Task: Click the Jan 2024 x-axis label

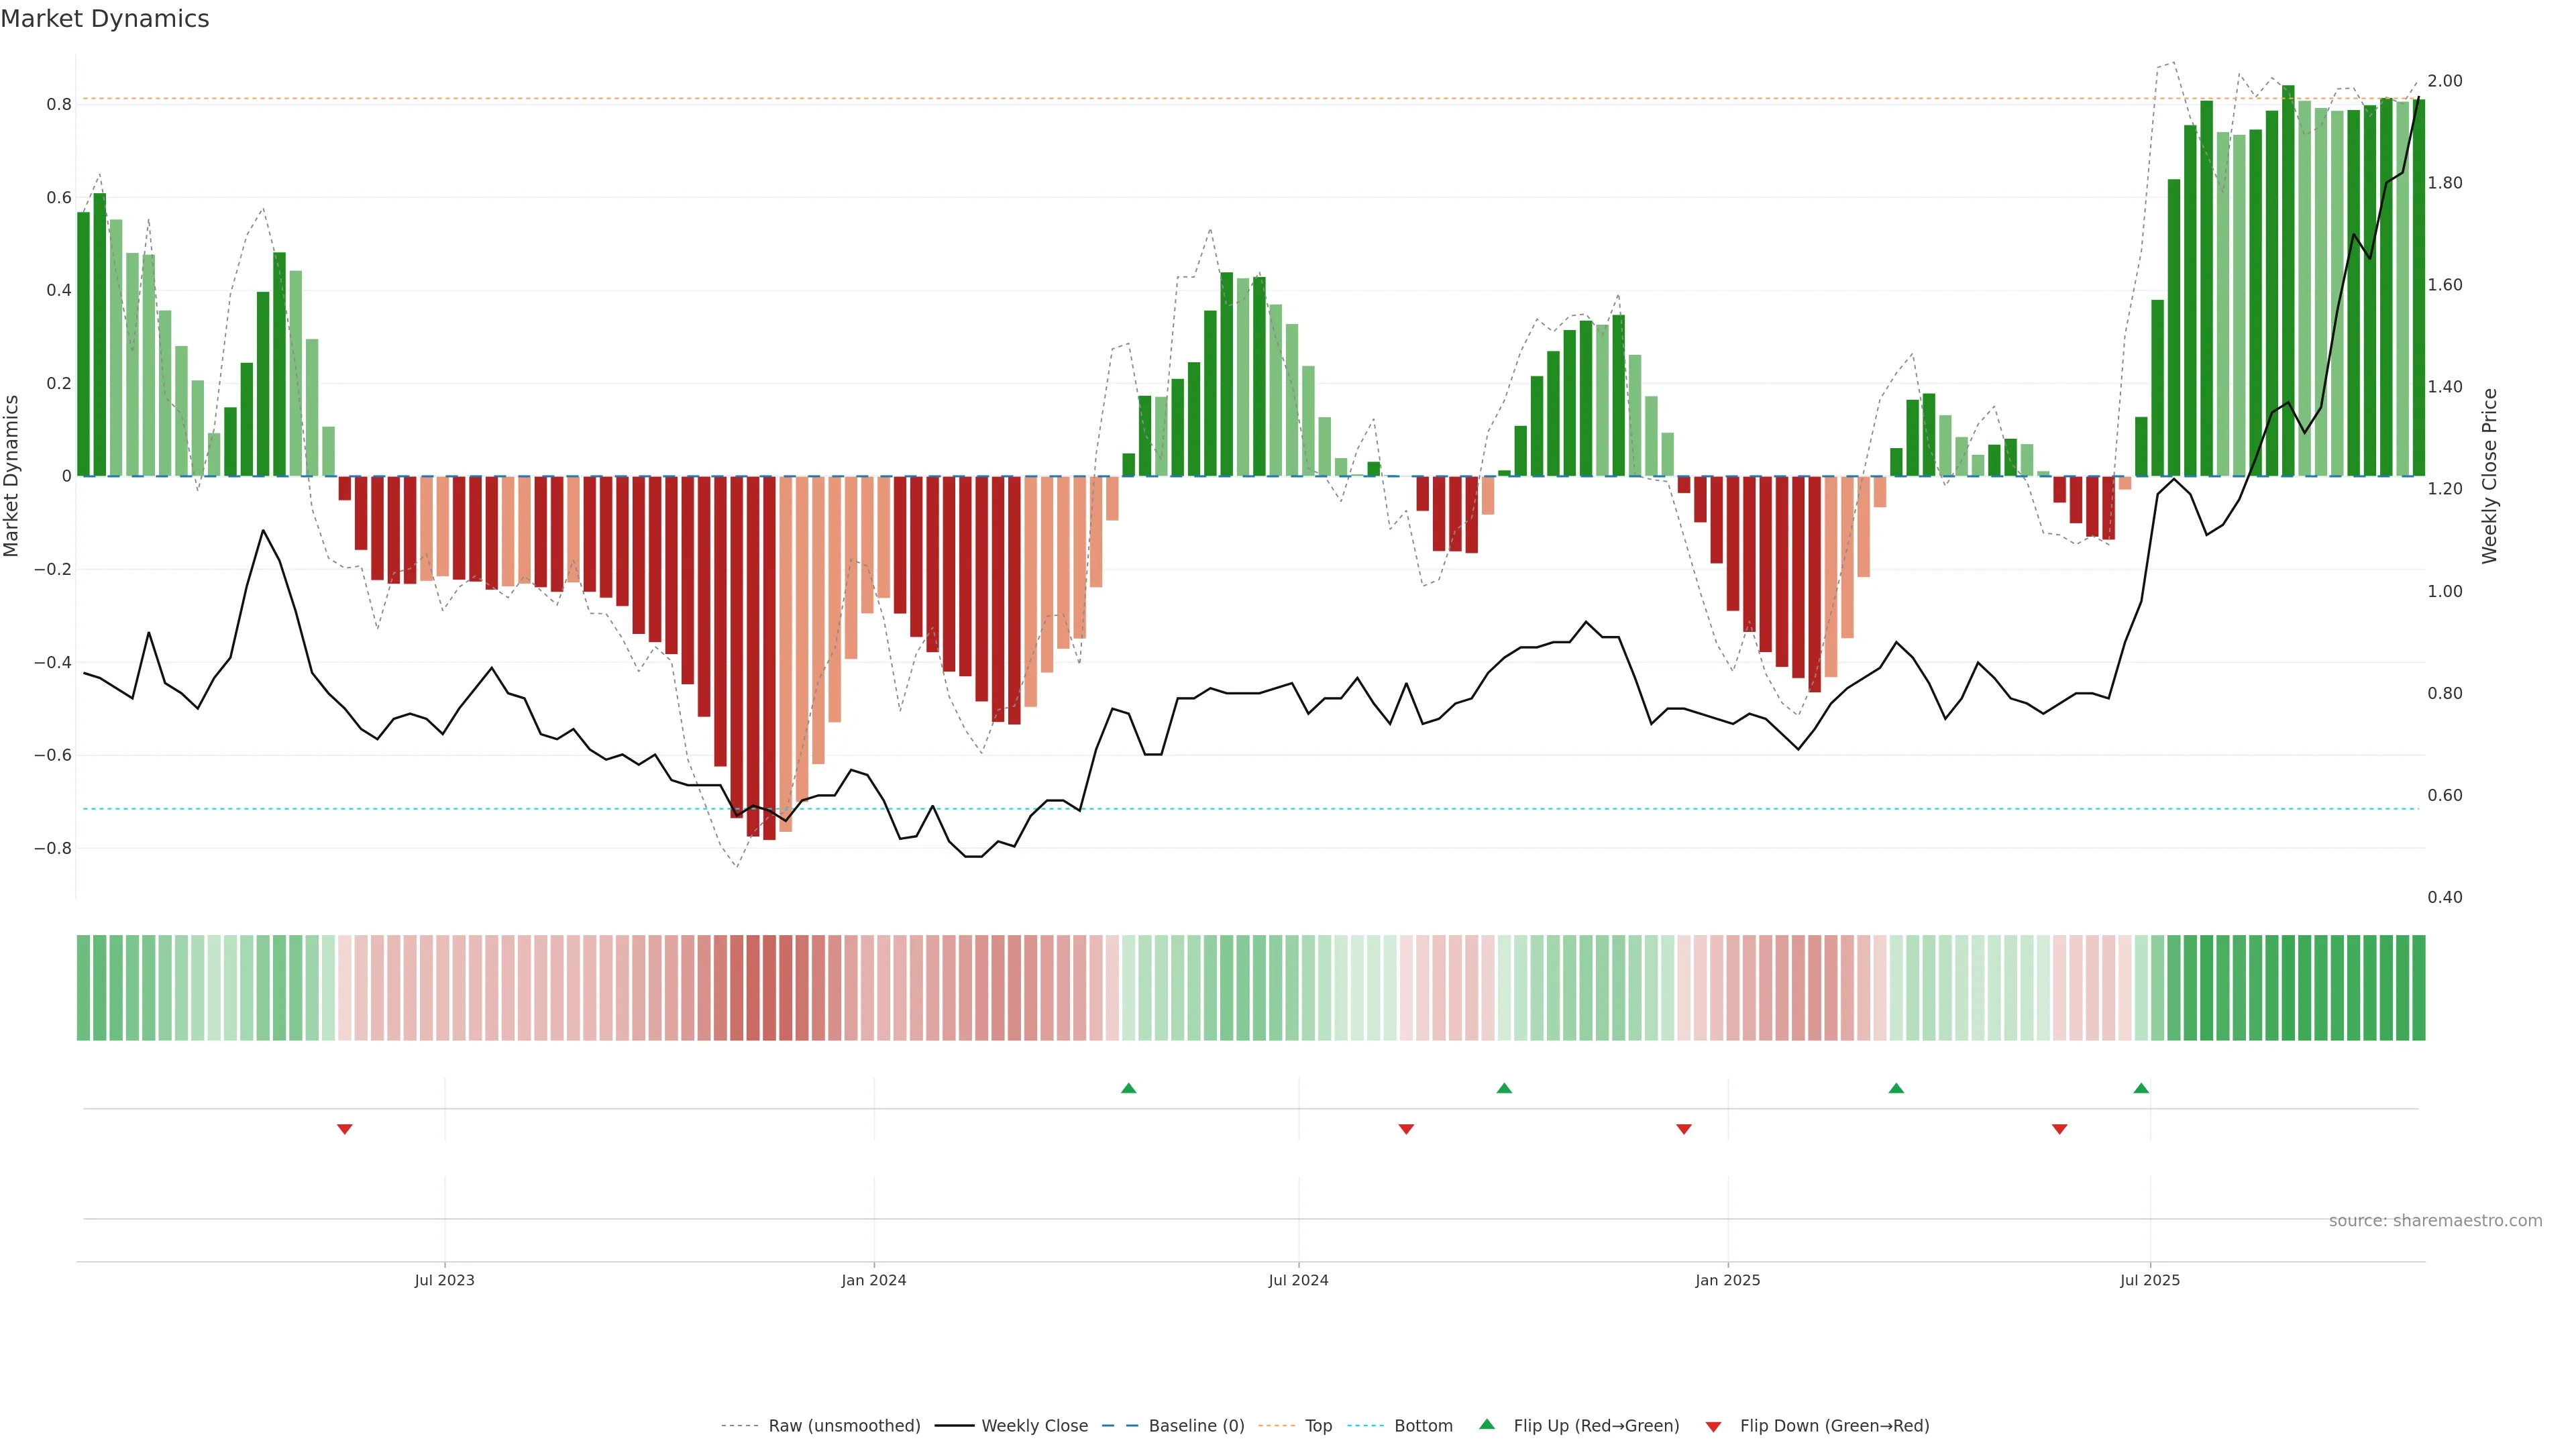Action: (873, 1280)
